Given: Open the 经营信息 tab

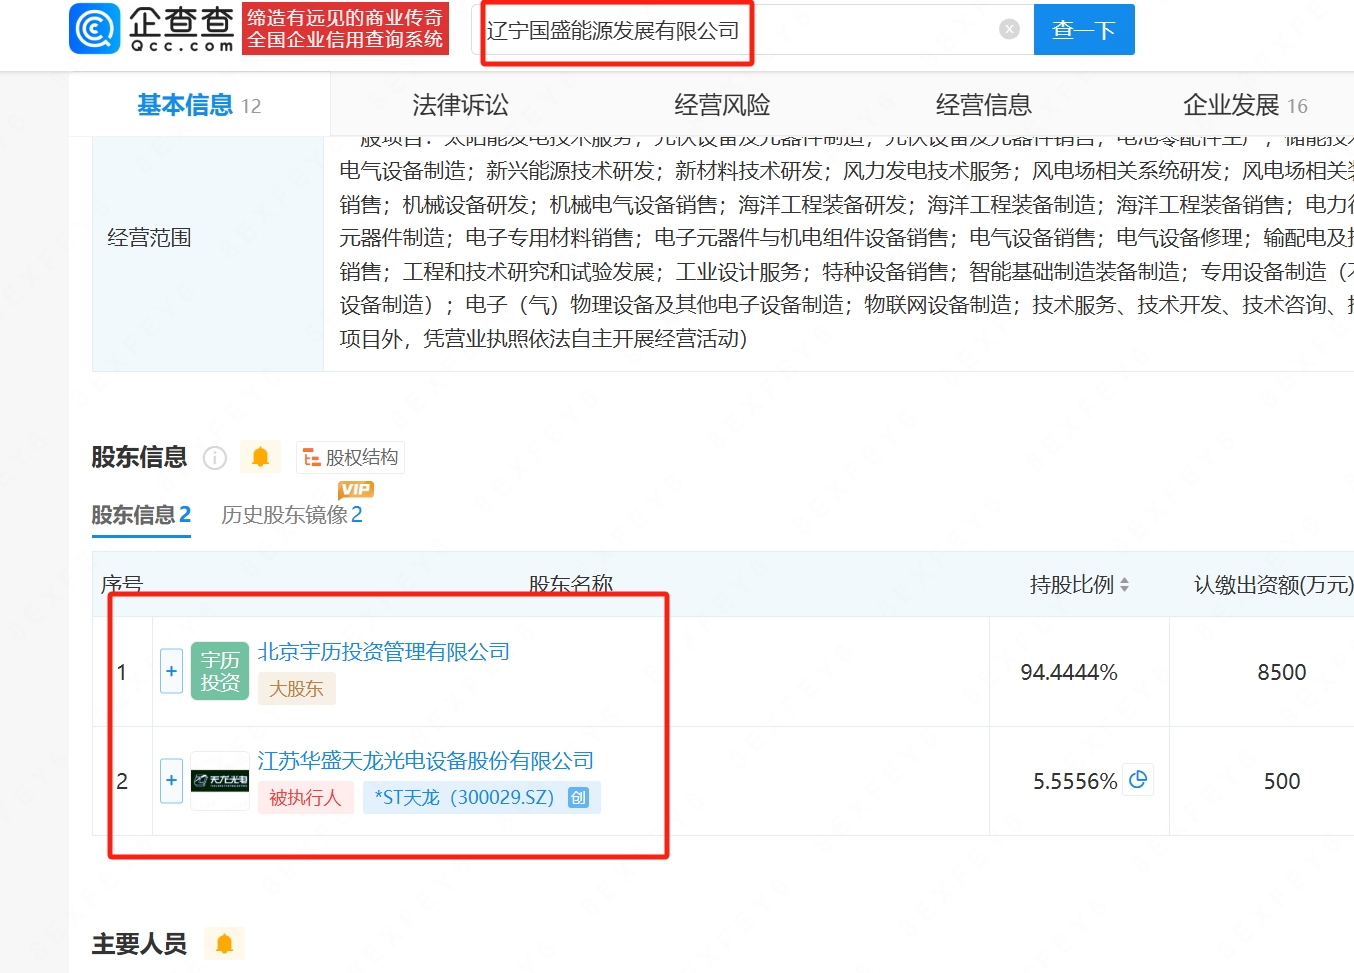Looking at the screenshot, I should coord(983,105).
